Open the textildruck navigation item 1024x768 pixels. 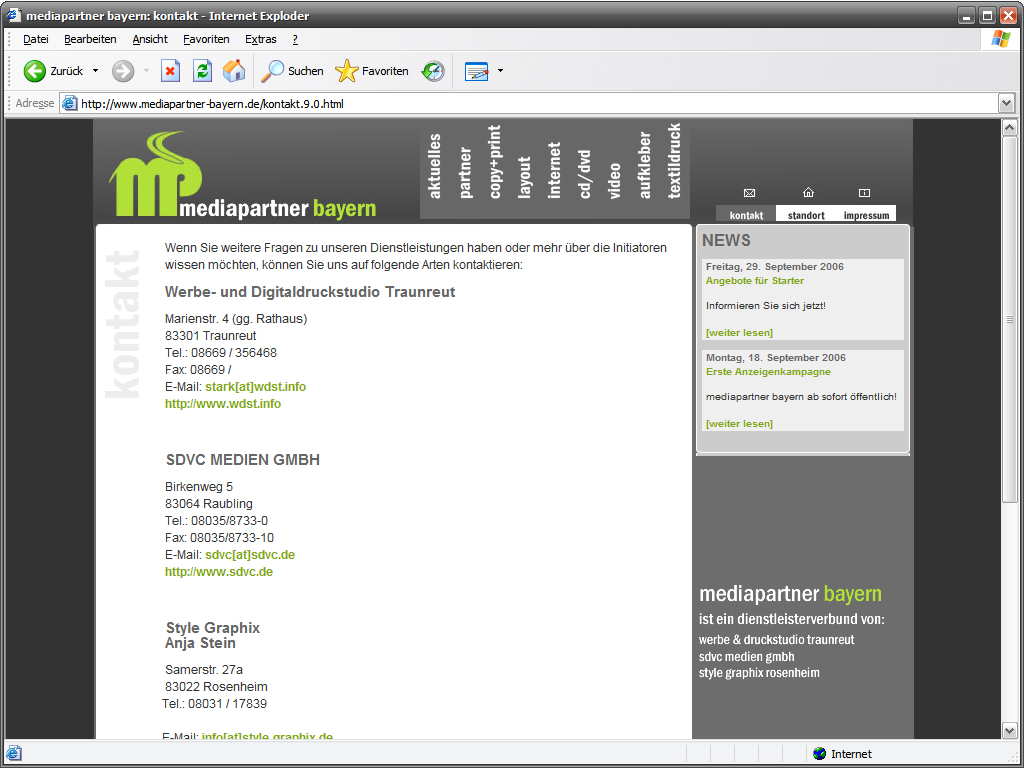[x=675, y=161]
